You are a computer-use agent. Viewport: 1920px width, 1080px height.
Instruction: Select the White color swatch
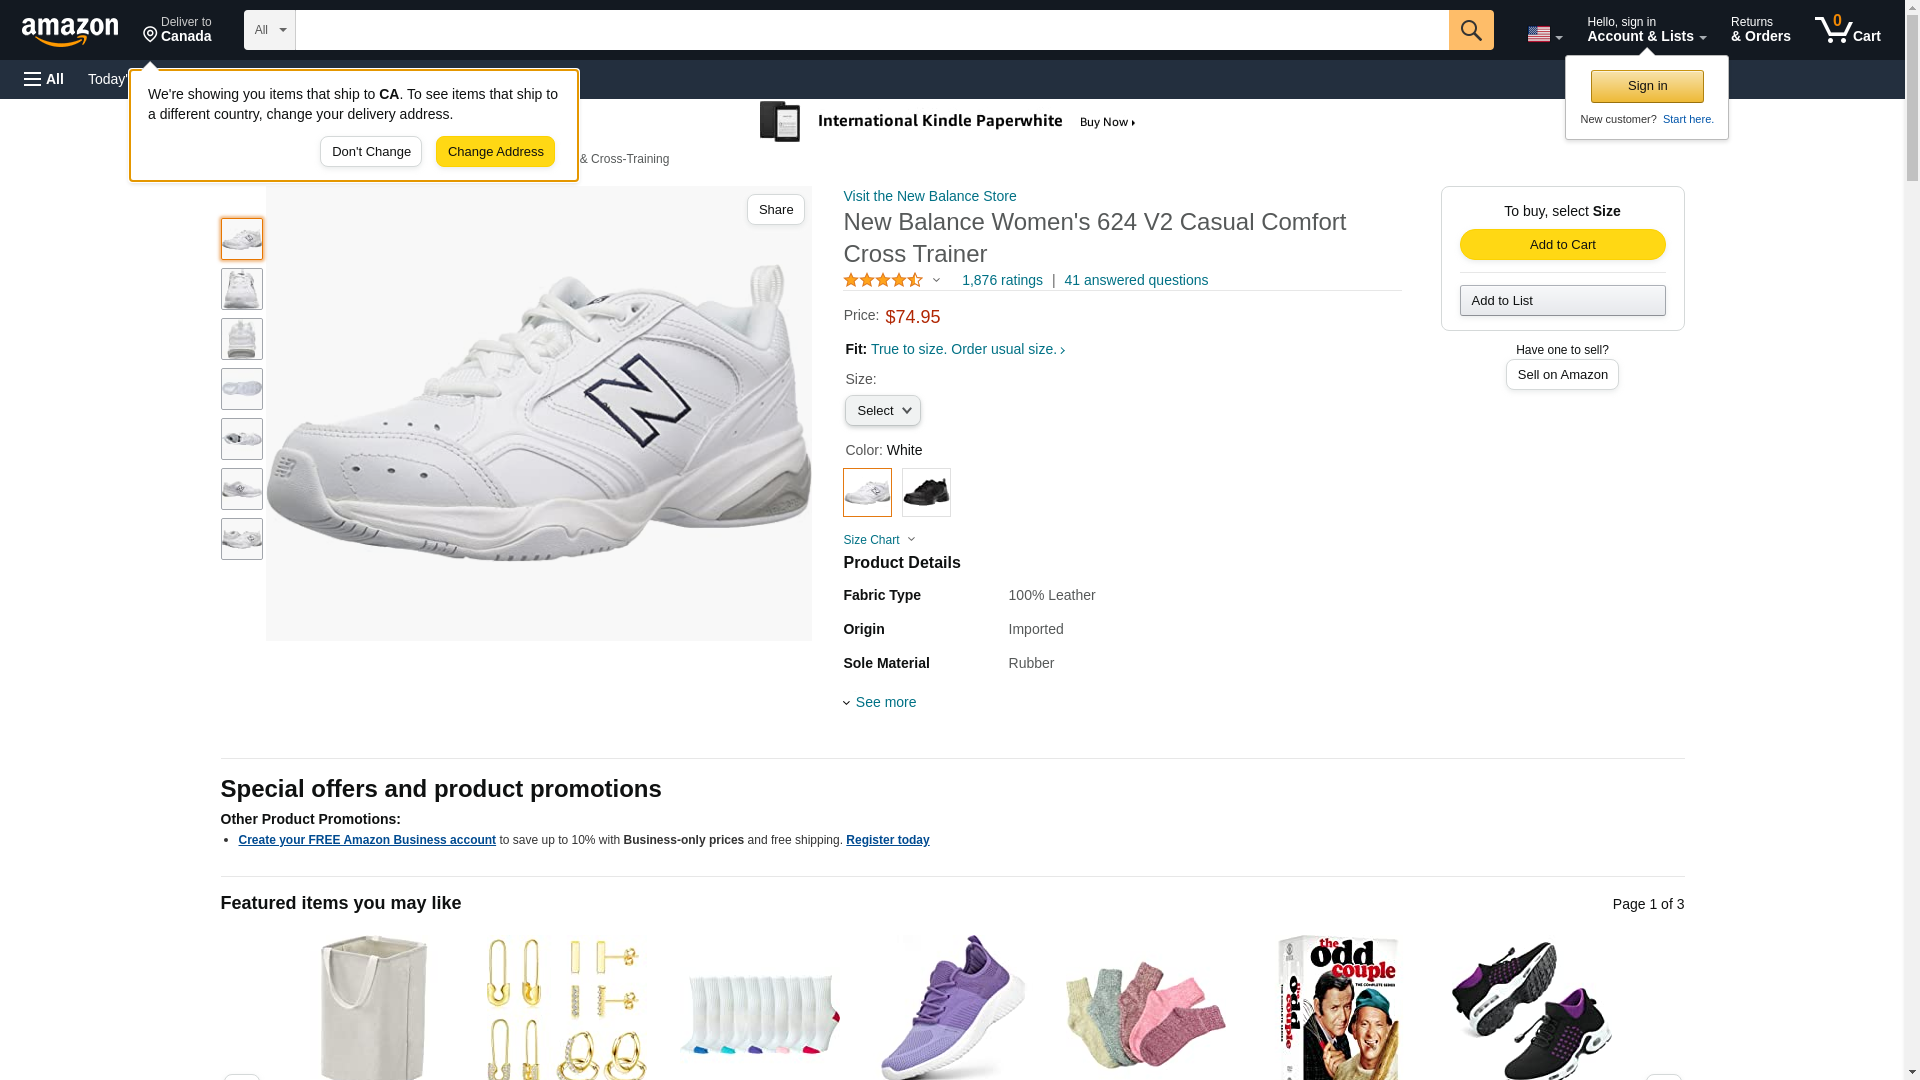click(x=867, y=492)
